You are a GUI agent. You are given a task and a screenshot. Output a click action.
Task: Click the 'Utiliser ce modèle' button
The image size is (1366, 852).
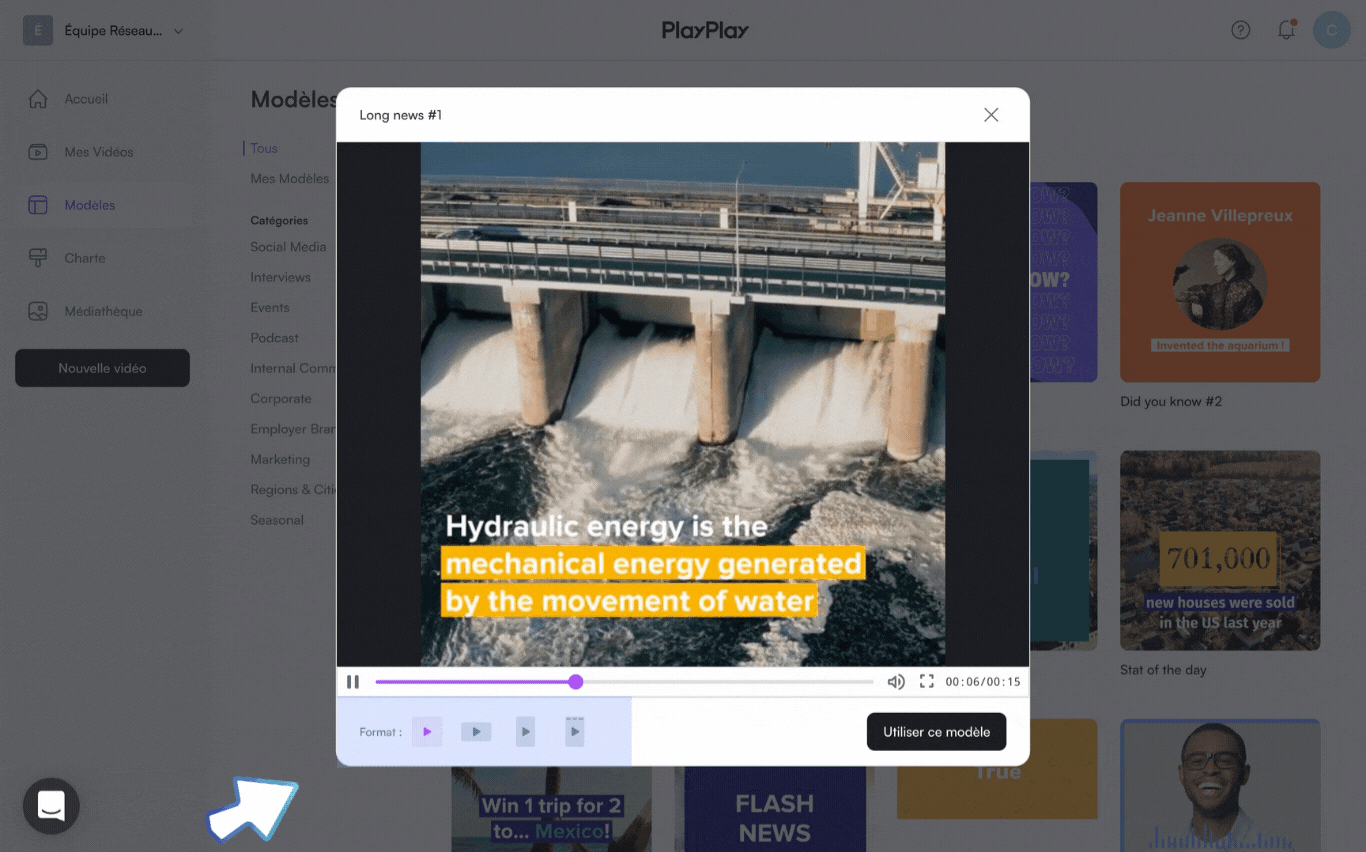tap(936, 732)
